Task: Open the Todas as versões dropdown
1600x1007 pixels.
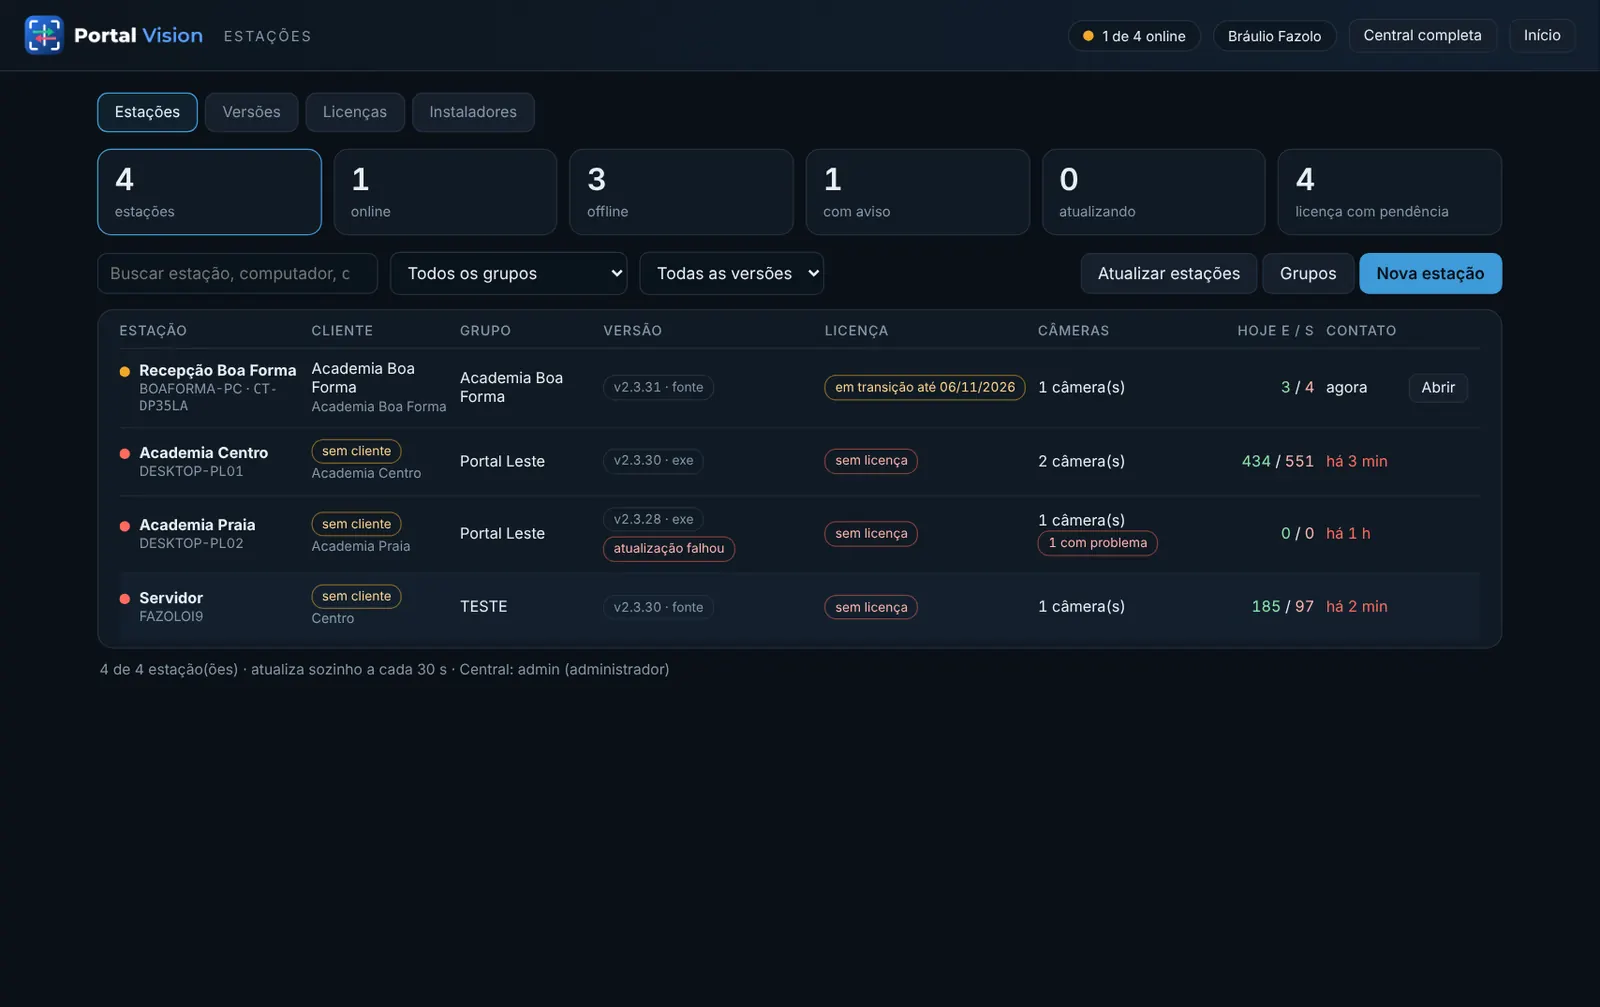Action: click(732, 273)
